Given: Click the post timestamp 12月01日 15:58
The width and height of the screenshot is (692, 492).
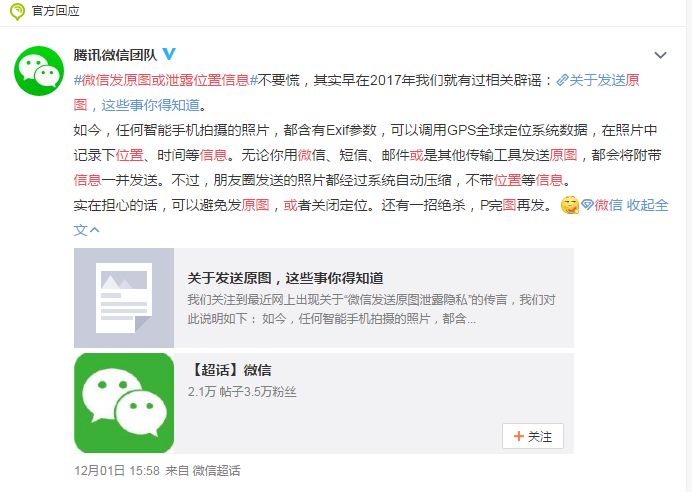Looking at the screenshot, I should click(x=117, y=470).
